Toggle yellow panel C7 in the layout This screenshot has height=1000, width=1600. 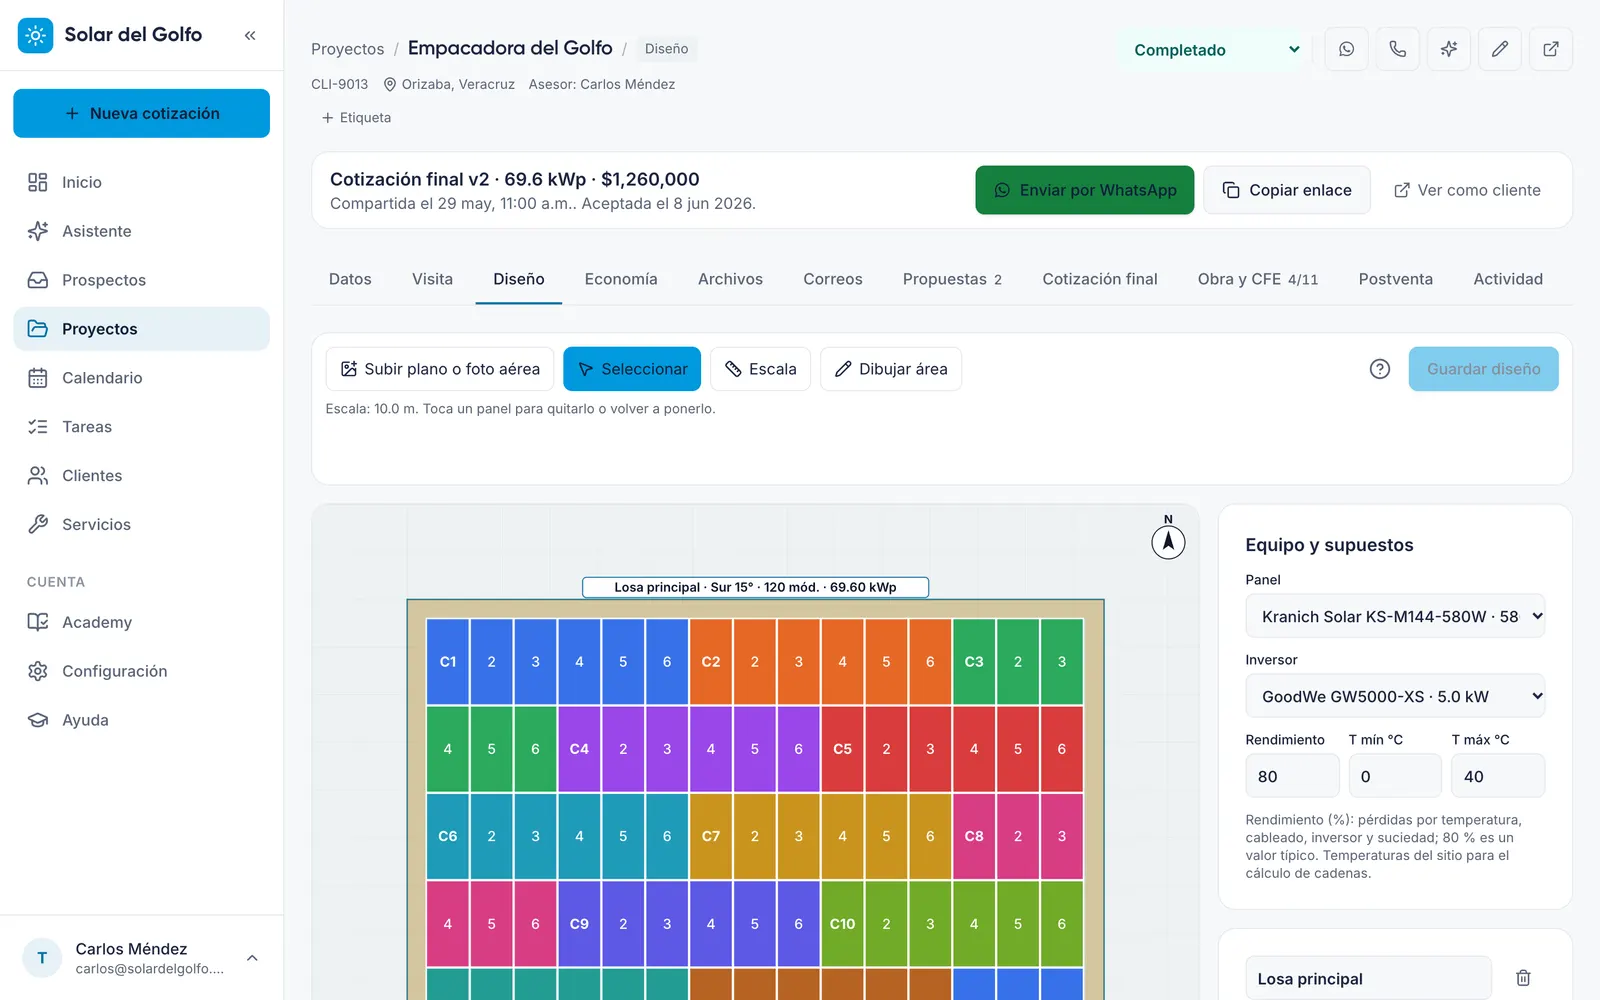711,836
